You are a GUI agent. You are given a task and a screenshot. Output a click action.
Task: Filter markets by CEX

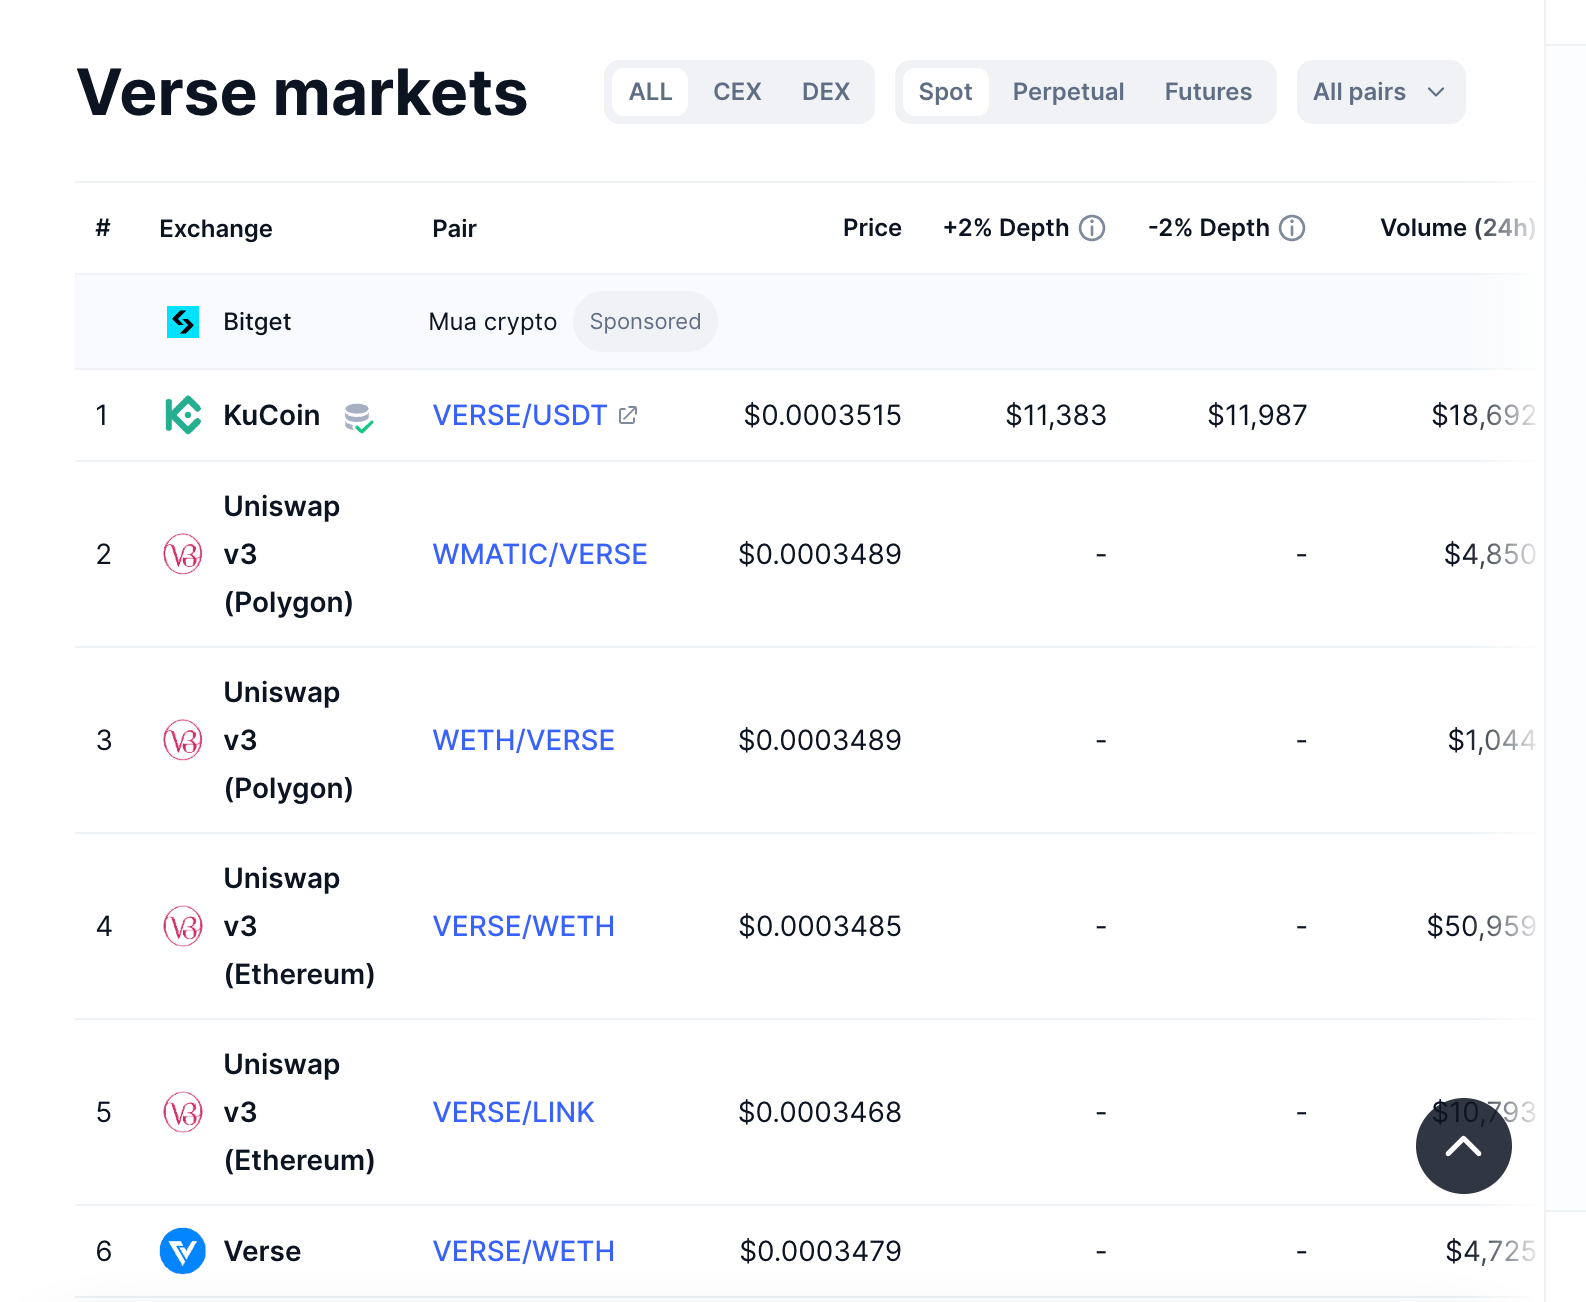click(x=737, y=92)
